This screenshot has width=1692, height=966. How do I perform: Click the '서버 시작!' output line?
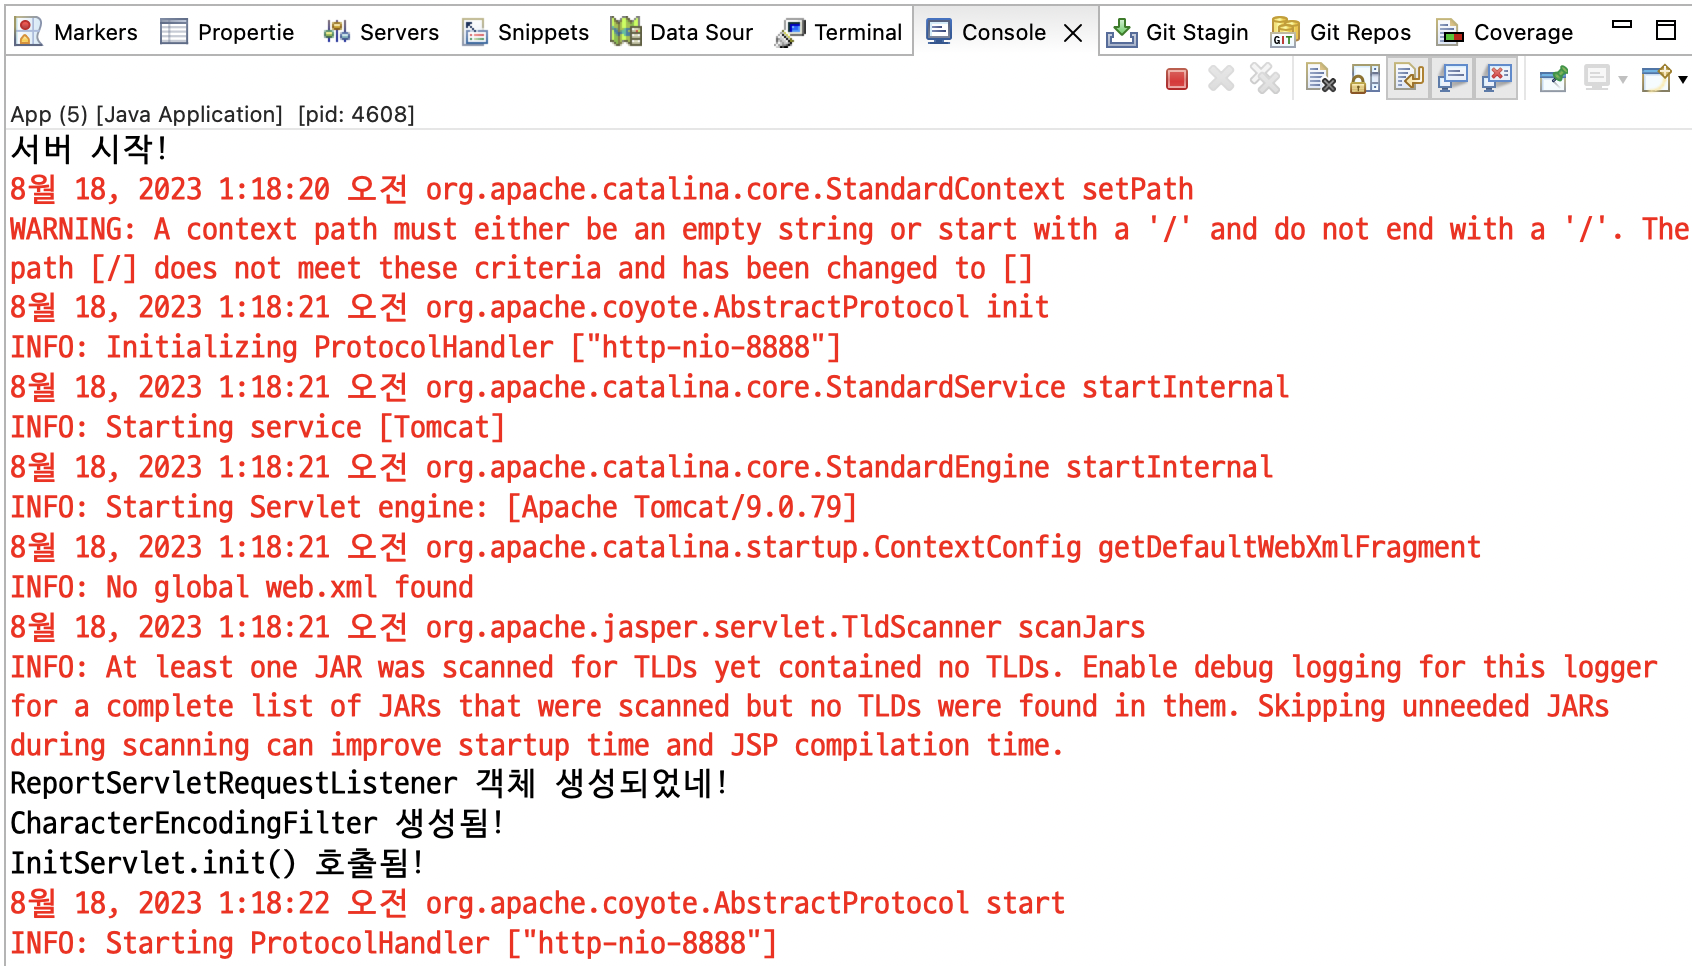point(88,149)
